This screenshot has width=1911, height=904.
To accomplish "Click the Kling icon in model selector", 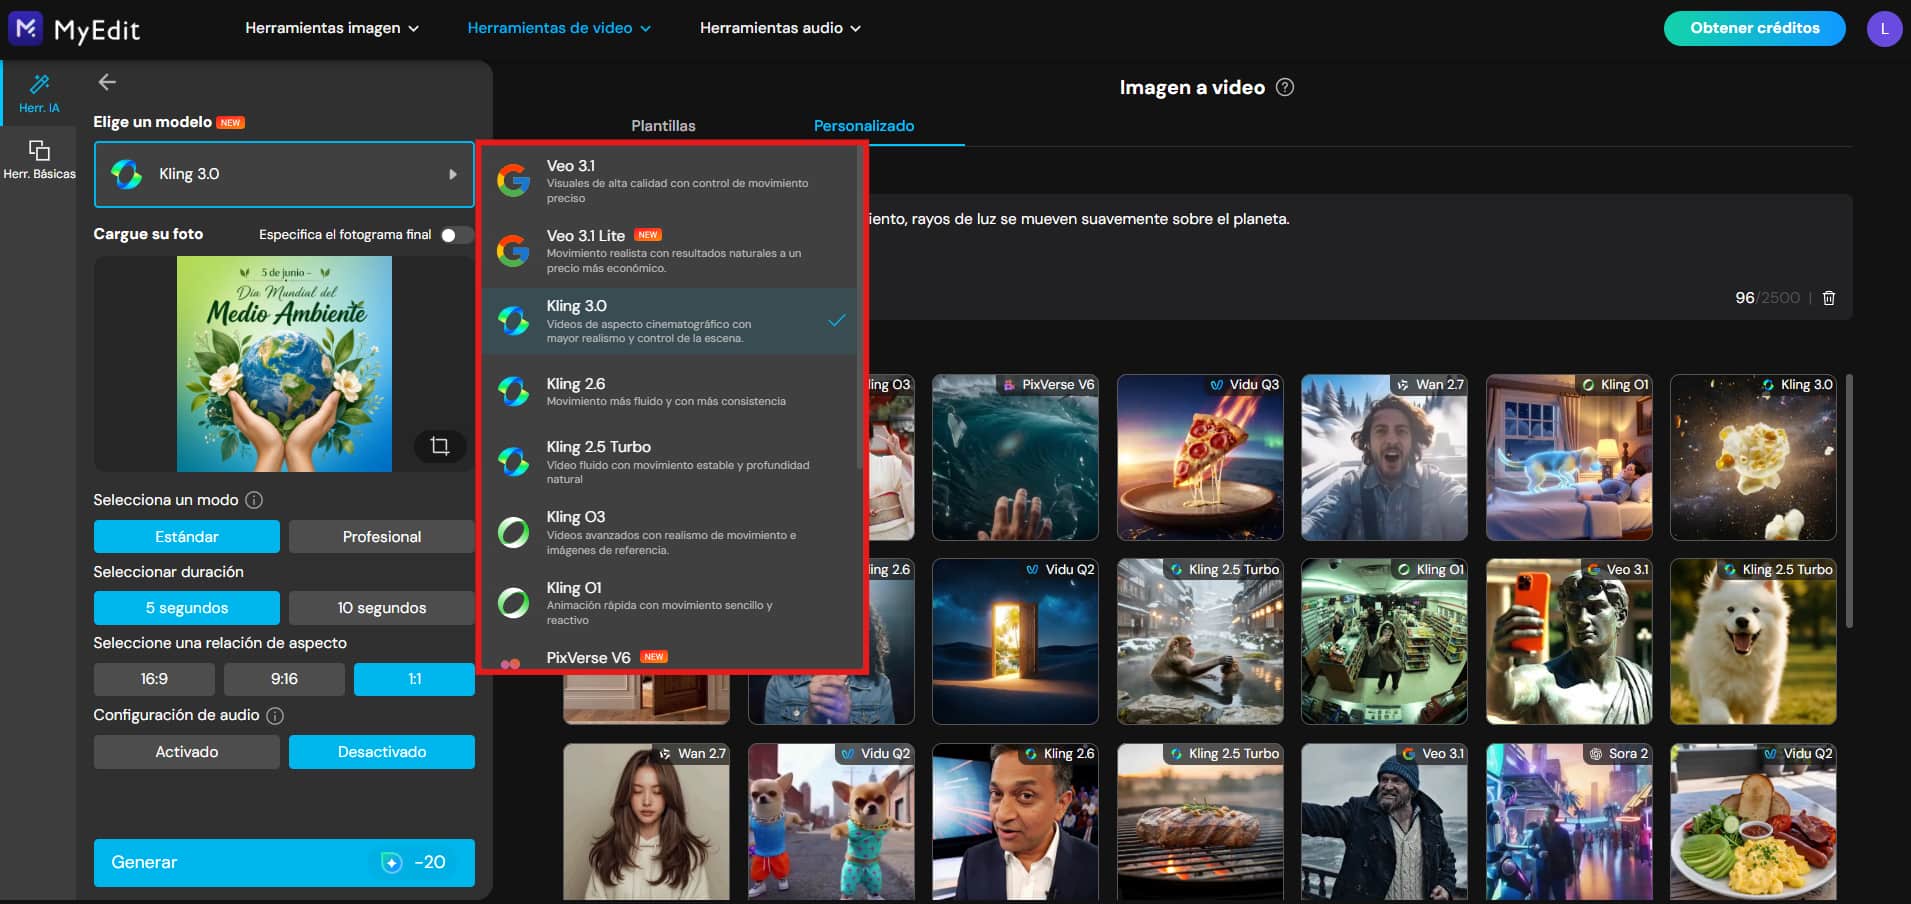I will 126,174.
